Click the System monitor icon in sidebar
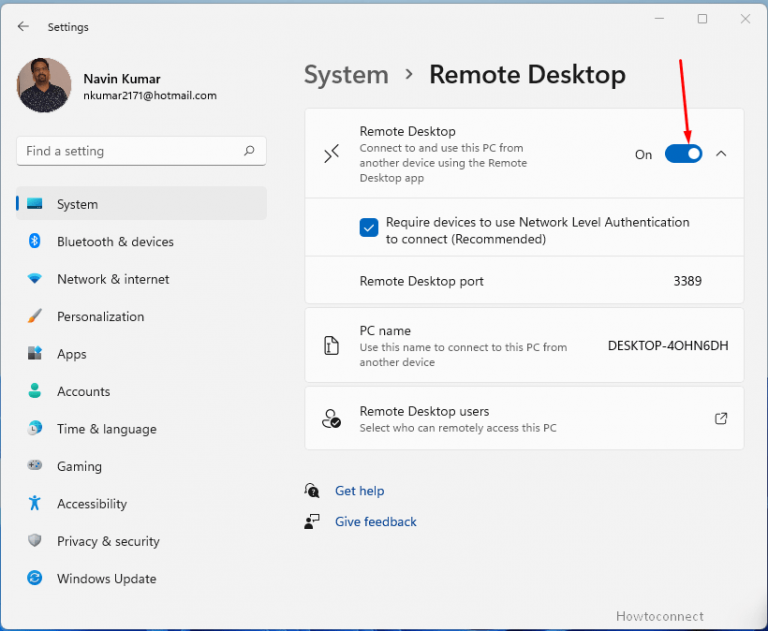768x631 pixels. (x=34, y=203)
